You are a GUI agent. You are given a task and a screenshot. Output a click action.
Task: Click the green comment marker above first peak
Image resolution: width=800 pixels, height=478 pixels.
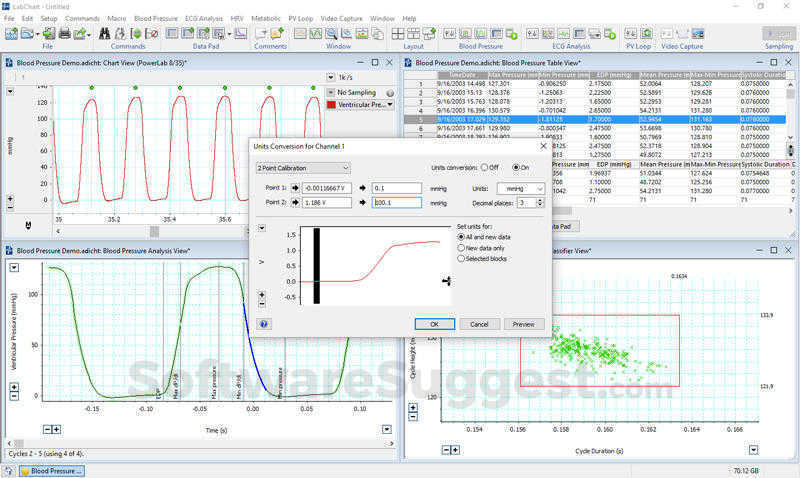point(91,88)
